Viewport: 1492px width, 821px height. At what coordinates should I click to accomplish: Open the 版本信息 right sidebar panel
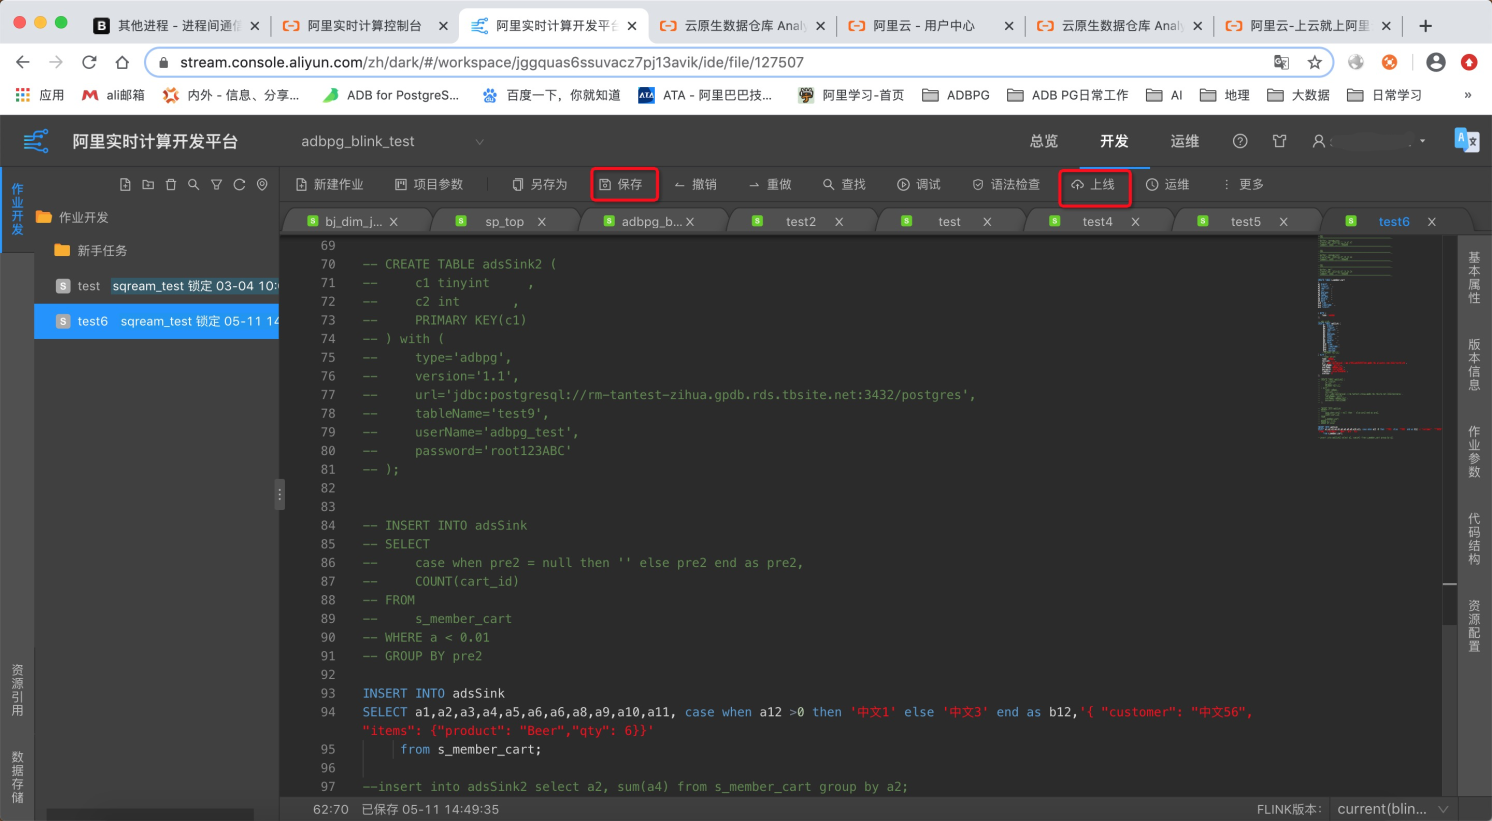coord(1474,365)
